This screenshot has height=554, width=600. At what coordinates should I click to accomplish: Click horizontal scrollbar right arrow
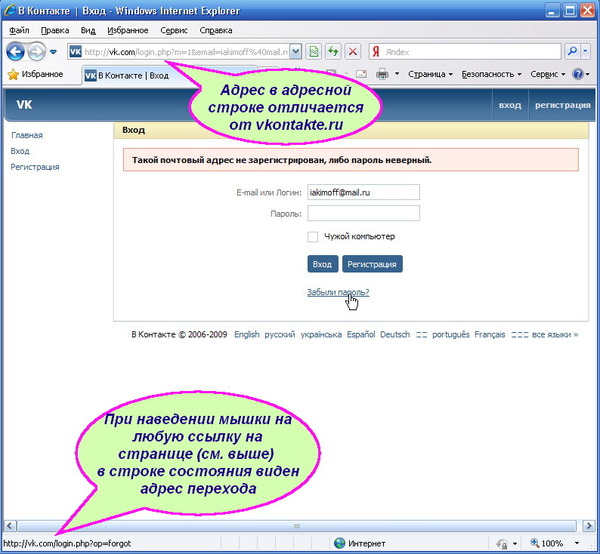pos(589,526)
